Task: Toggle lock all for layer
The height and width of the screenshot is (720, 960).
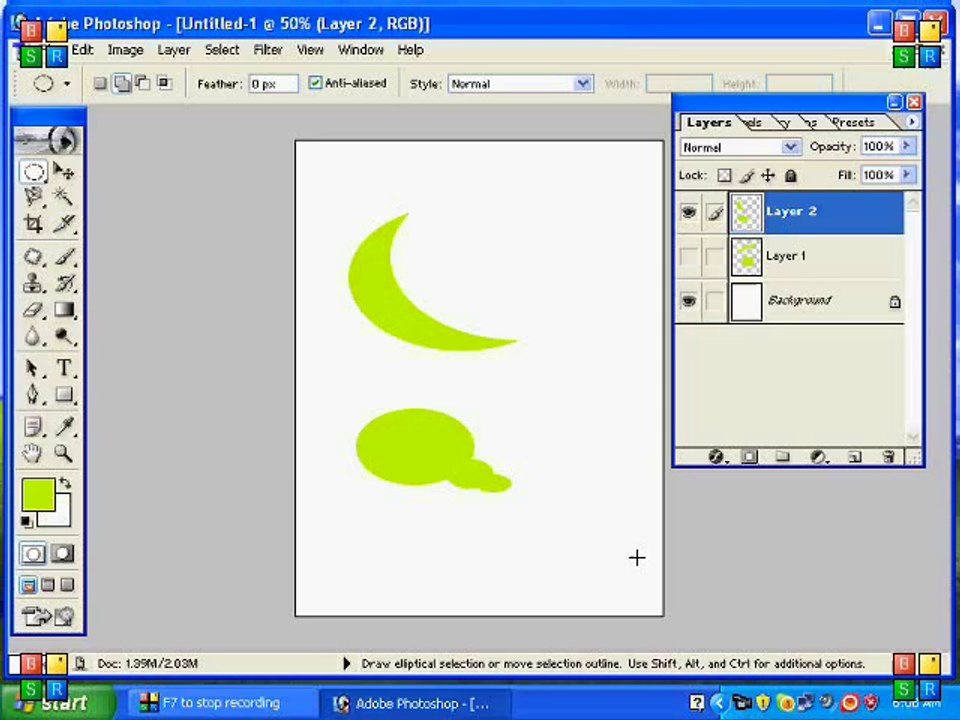Action: (790, 176)
